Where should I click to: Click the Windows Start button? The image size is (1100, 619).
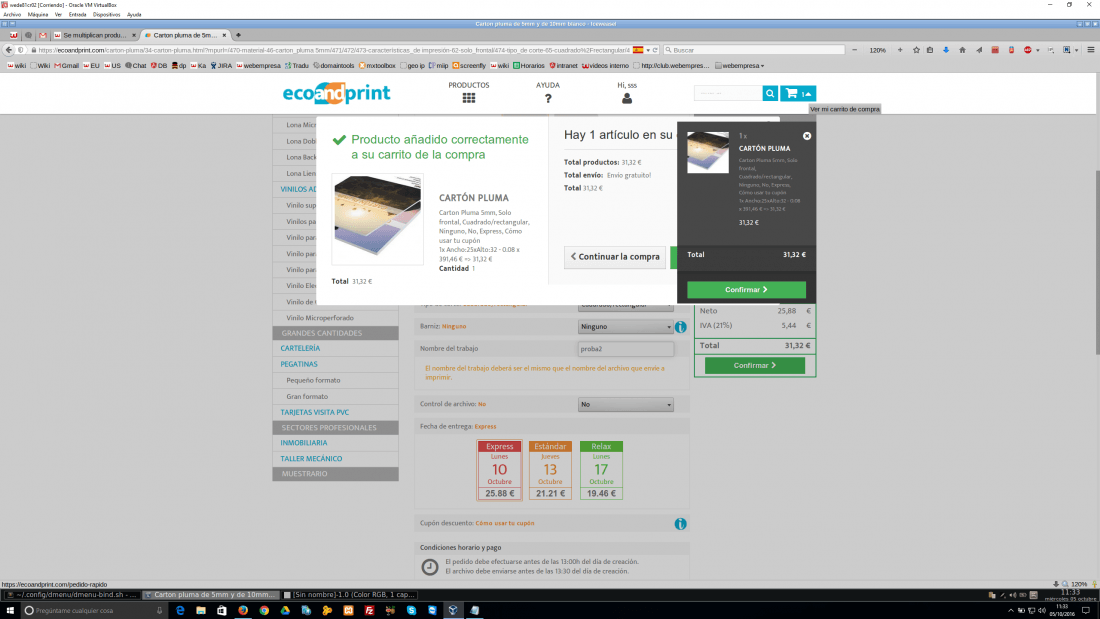[10, 611]
